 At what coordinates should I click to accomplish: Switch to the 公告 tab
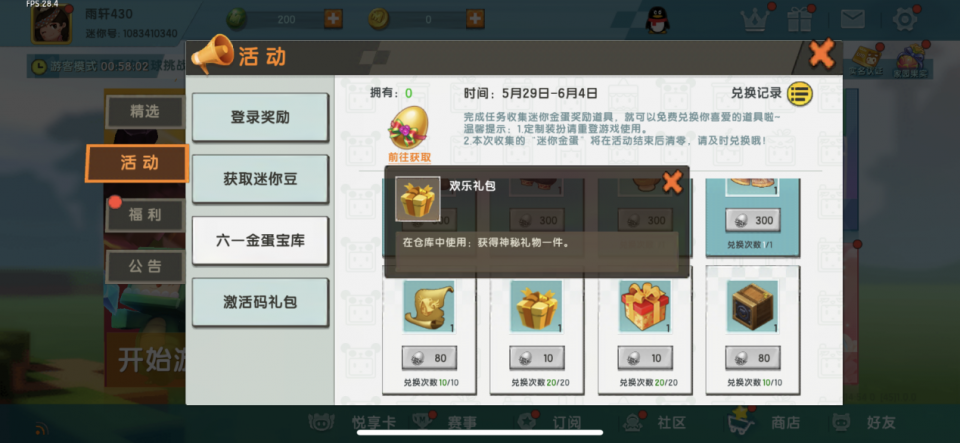(x=145, y=267)
